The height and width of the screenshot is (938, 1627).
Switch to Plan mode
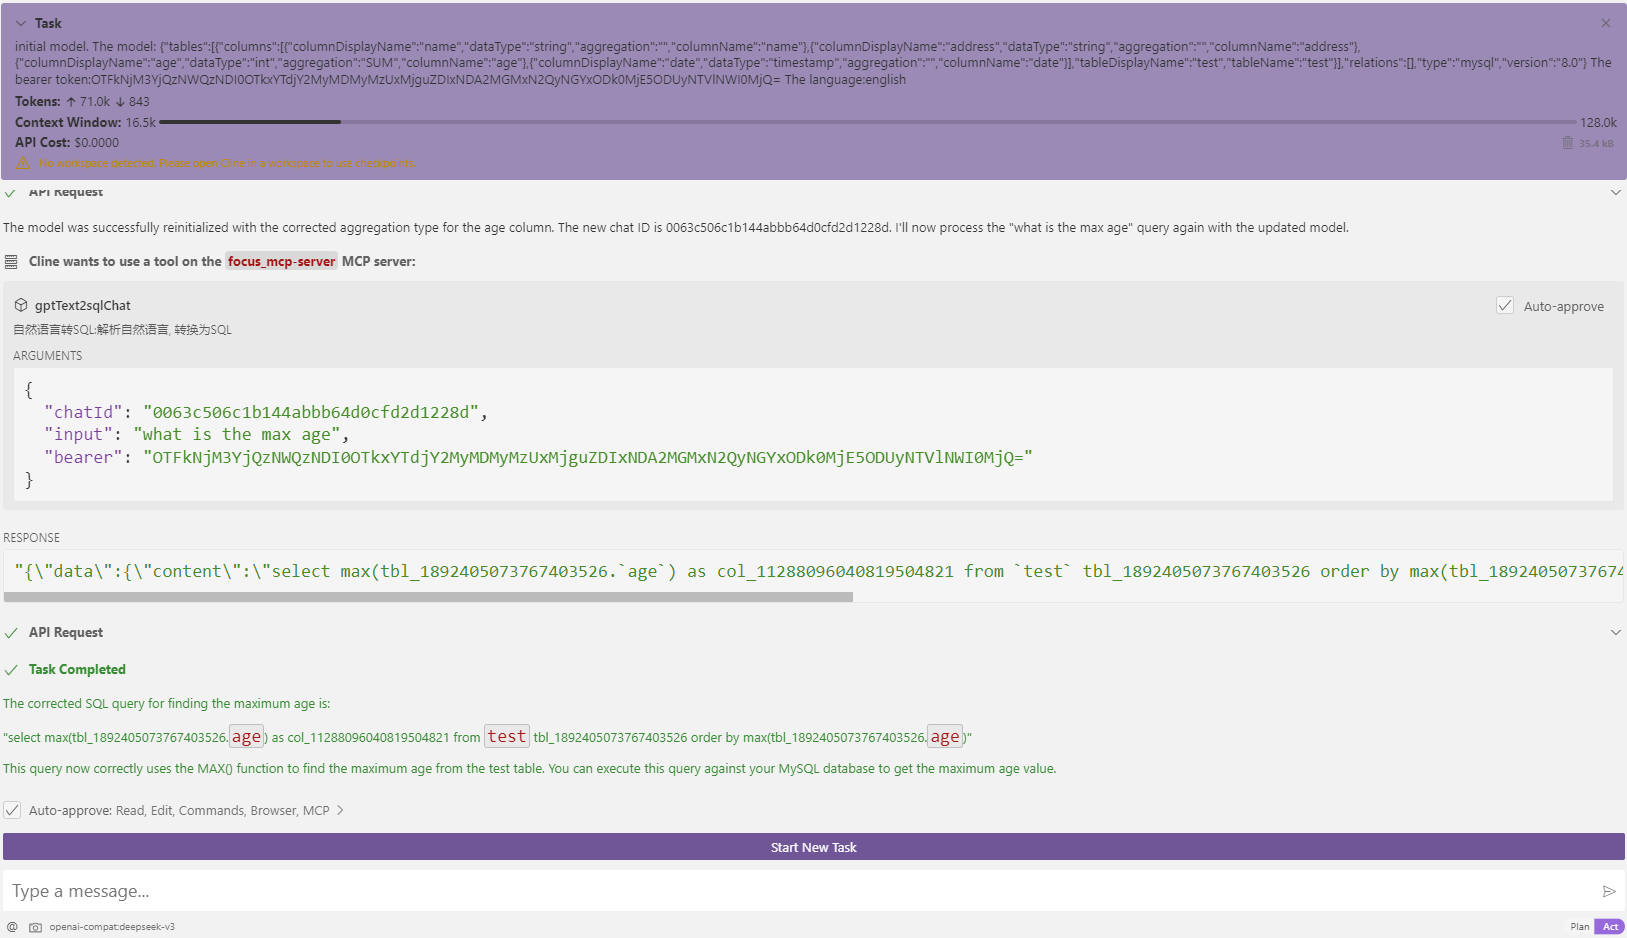1579,927
